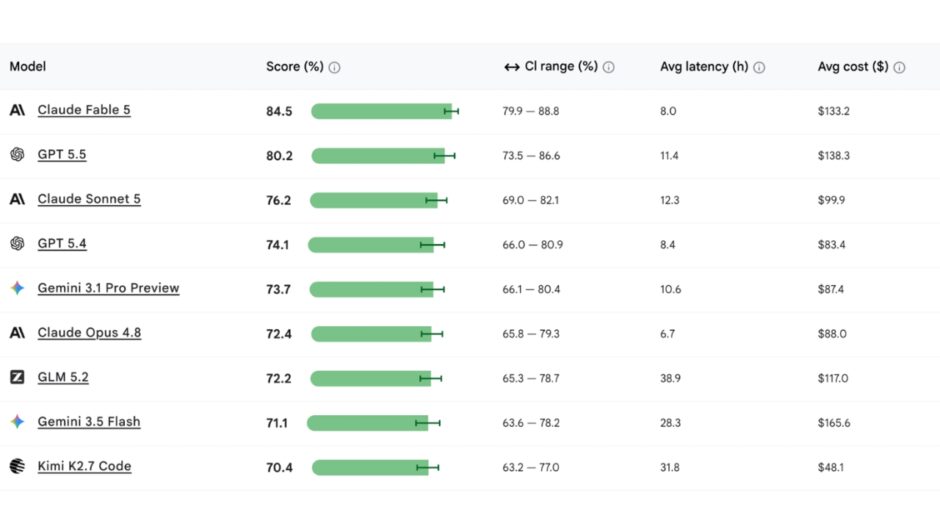Click the CI range info icon
Screen dimensions: 940x529
click(x=608, y=67)
